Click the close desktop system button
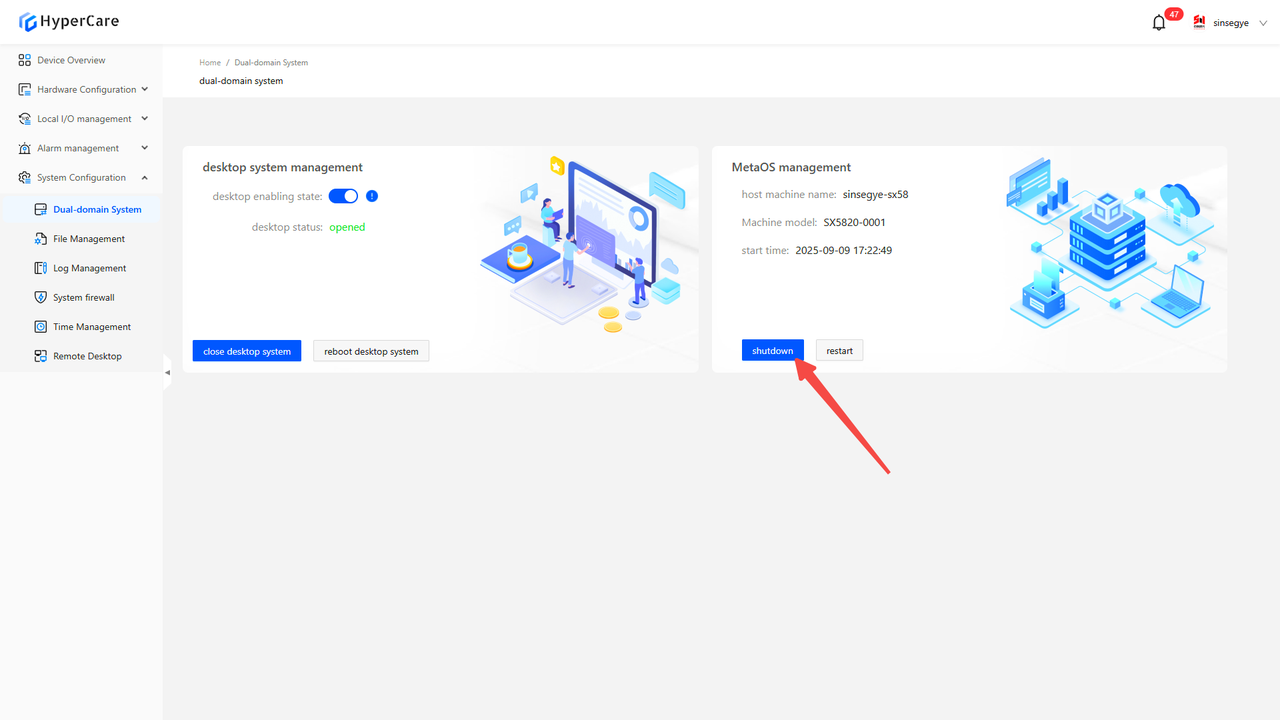Screen dimensions: 1280x720 click(x=247, y=351)
